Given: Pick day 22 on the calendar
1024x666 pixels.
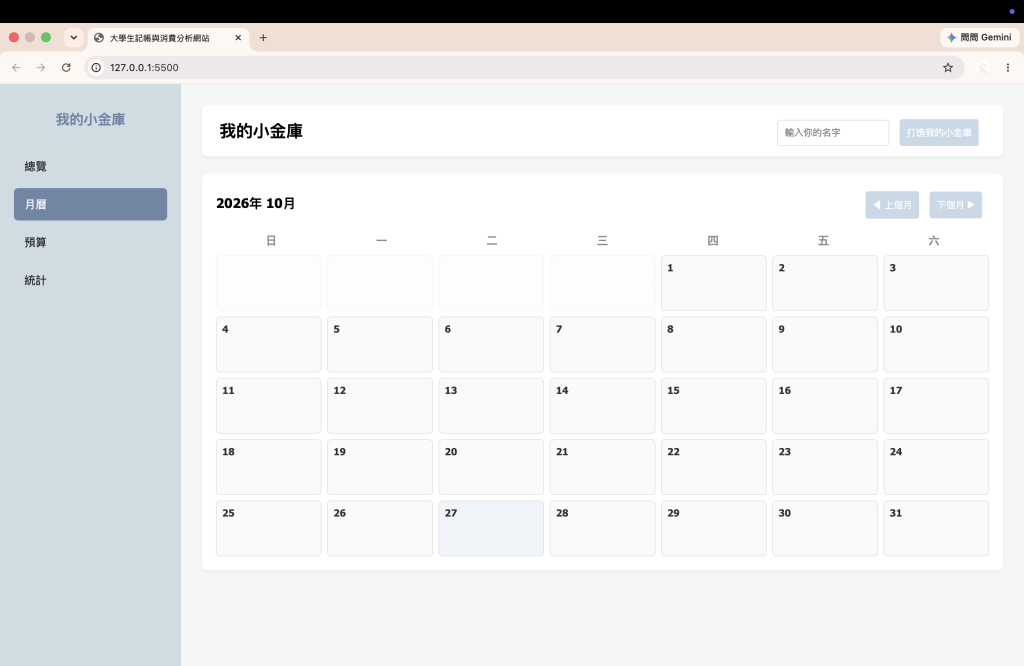Looking at the screenshot, I should pyautogui.click(x=714, y=467).
